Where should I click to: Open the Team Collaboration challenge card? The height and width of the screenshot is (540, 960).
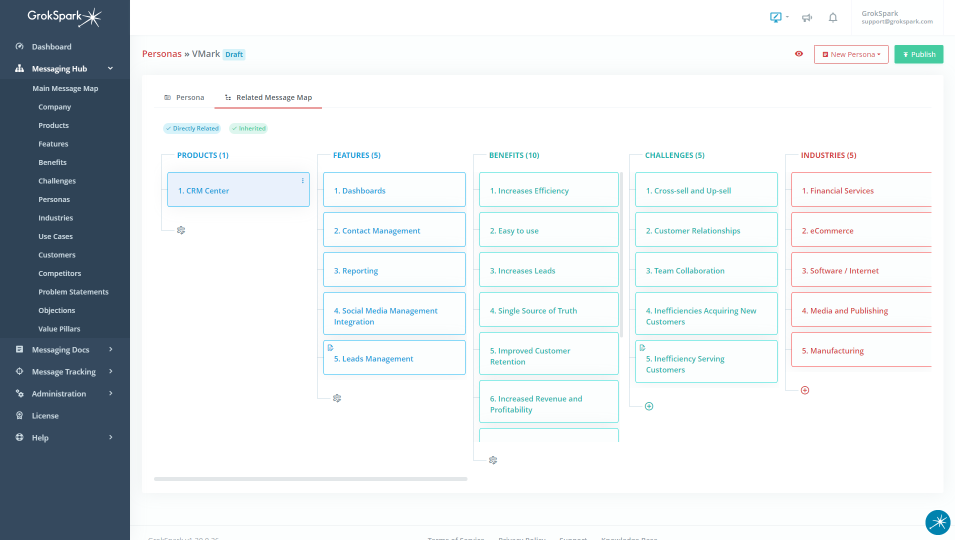point(706,270)
